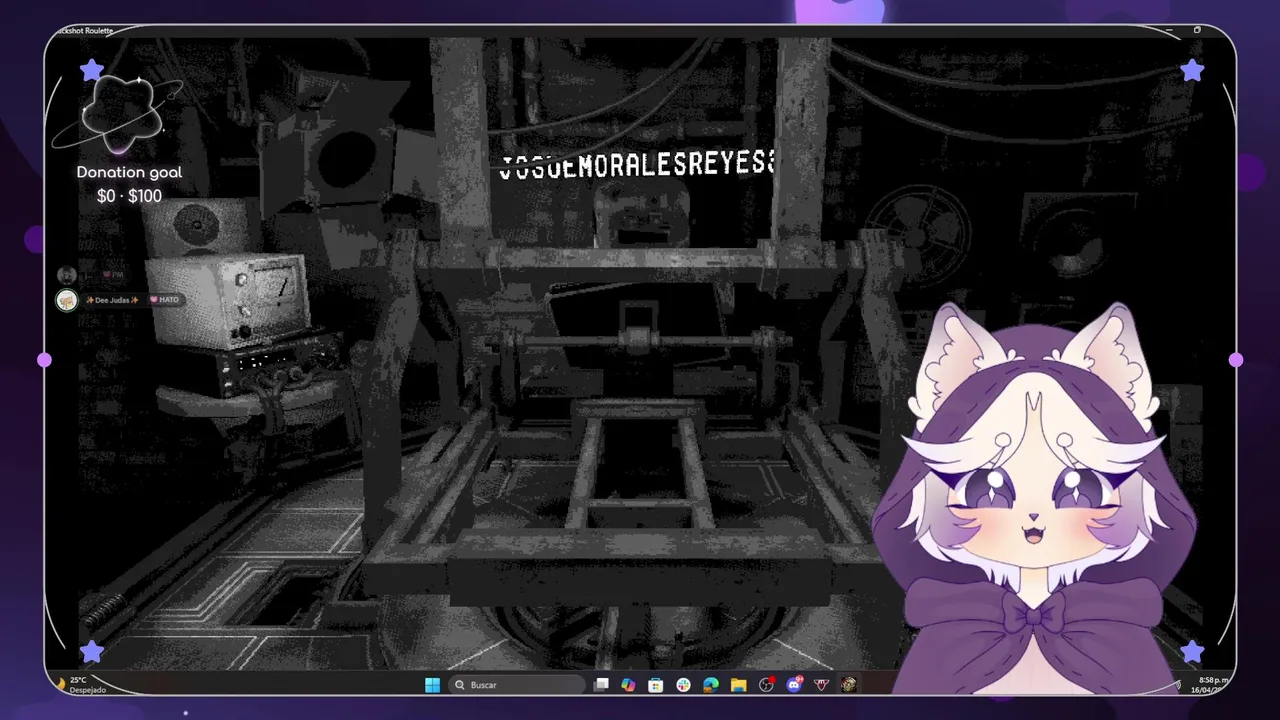1280x720 pixels.
Task: Click the JOSUEMORALESREYES name text
Action: (x=637, y=166)
